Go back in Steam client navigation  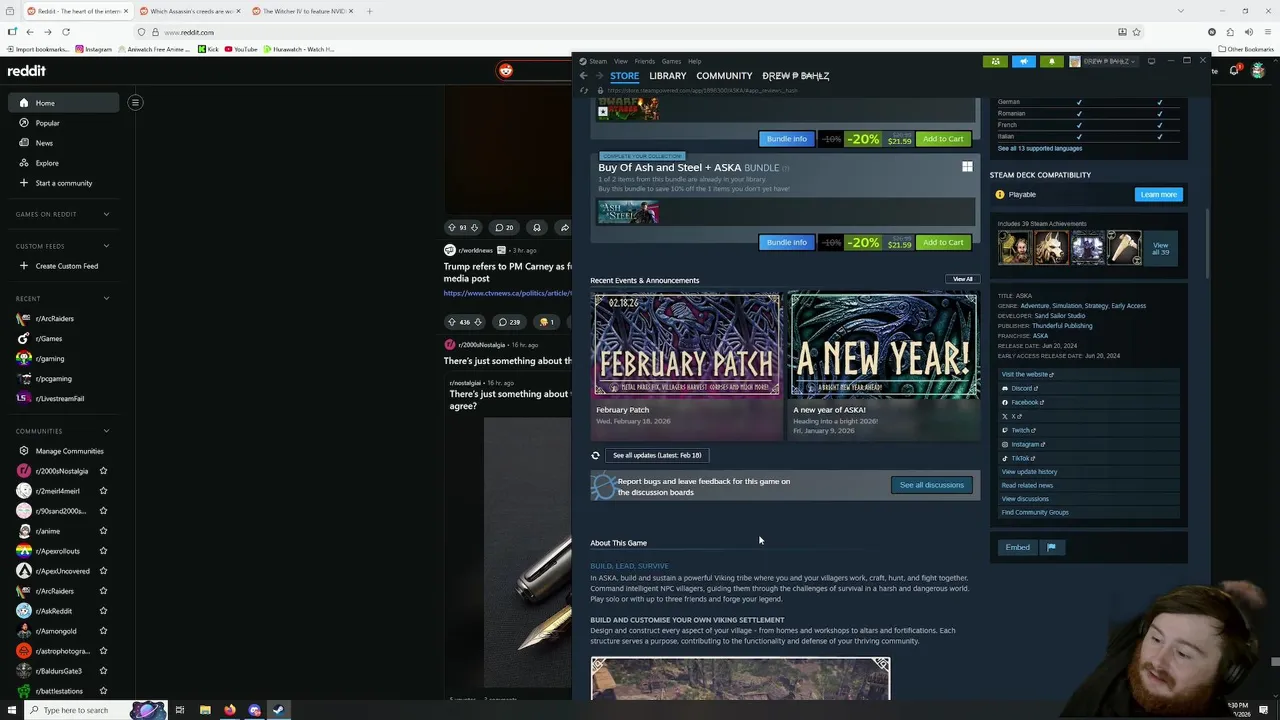point(584,76)
